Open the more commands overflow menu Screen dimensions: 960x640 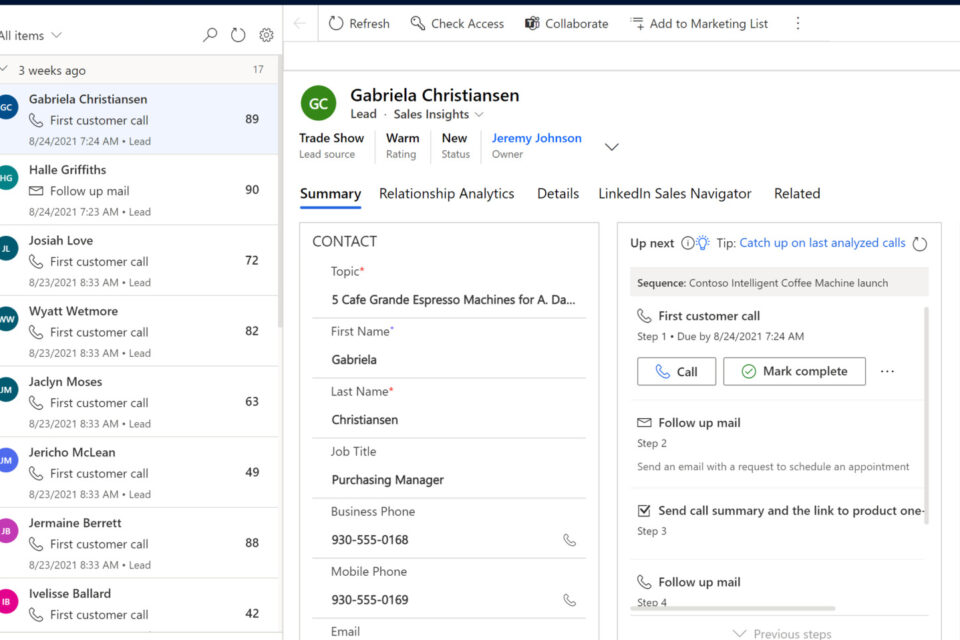click(797, 23)
